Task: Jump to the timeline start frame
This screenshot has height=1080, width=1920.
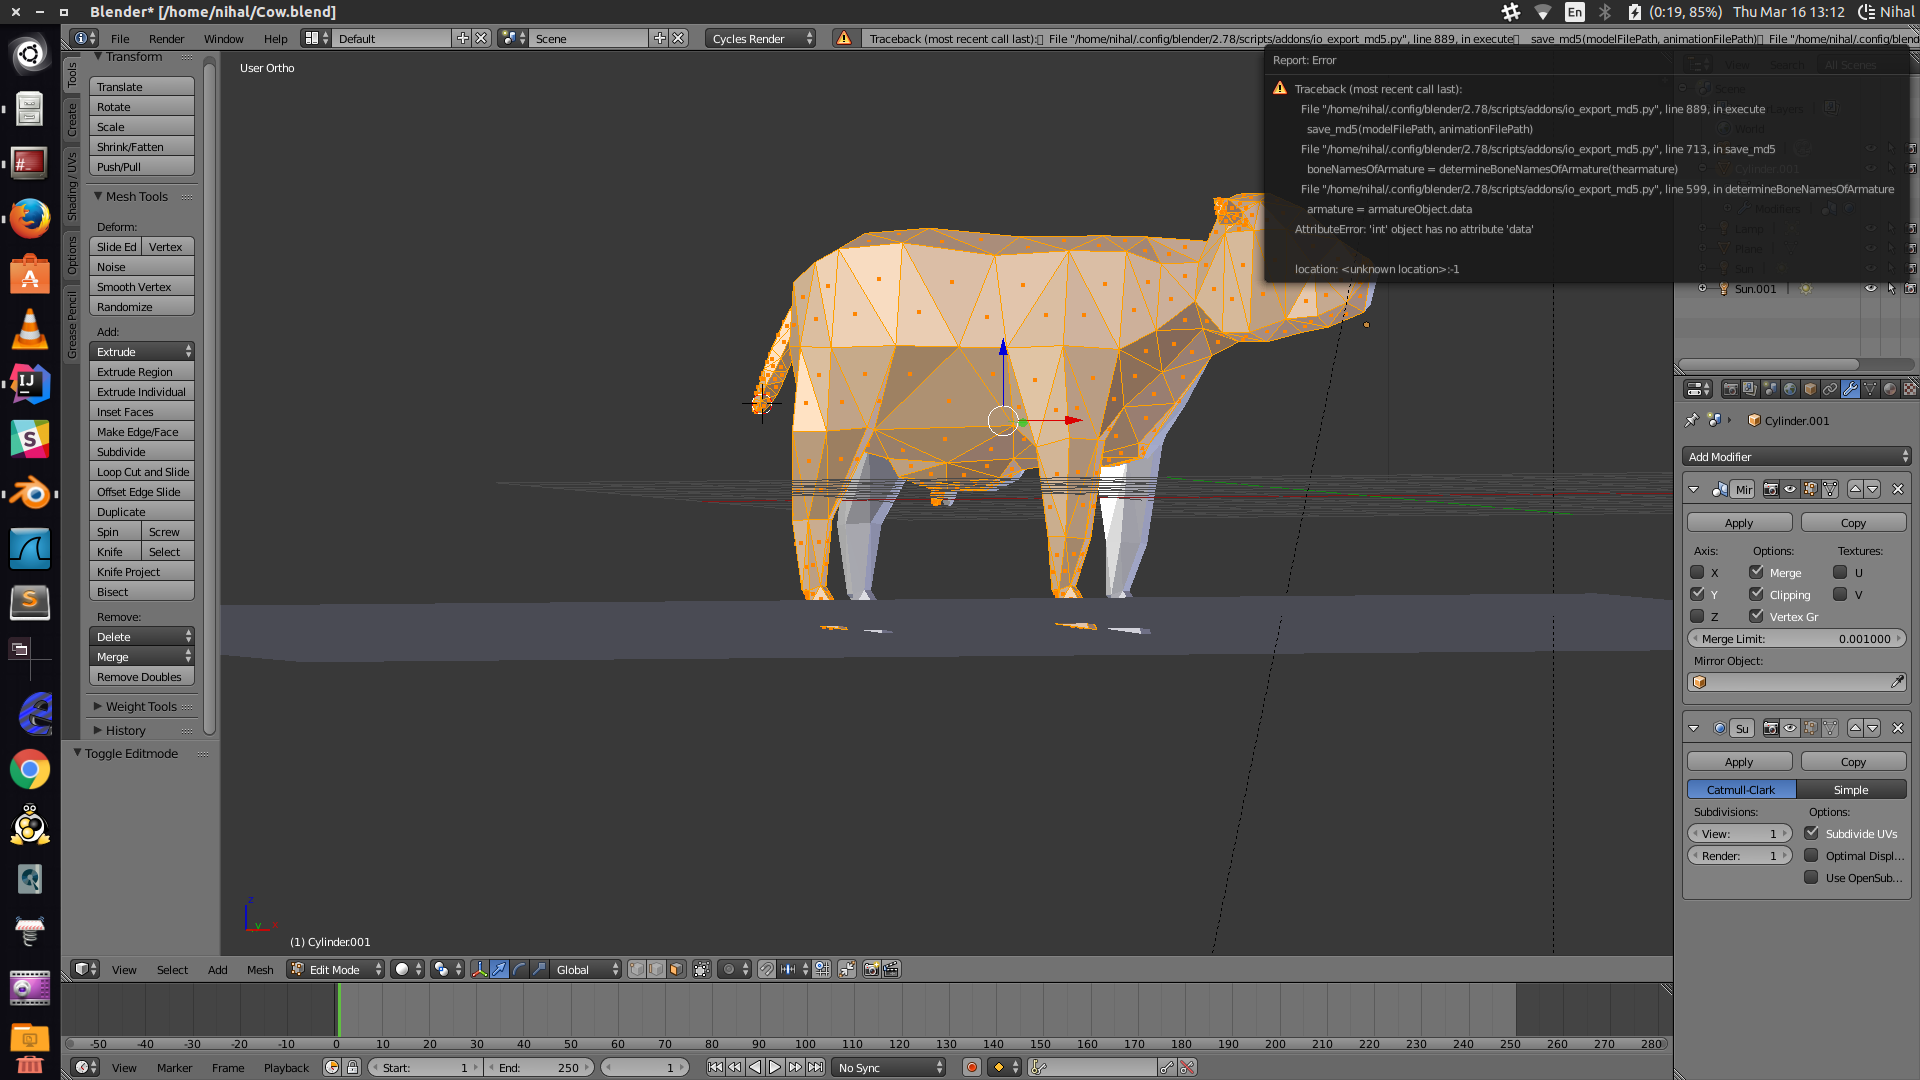Action: point(715,1067)
